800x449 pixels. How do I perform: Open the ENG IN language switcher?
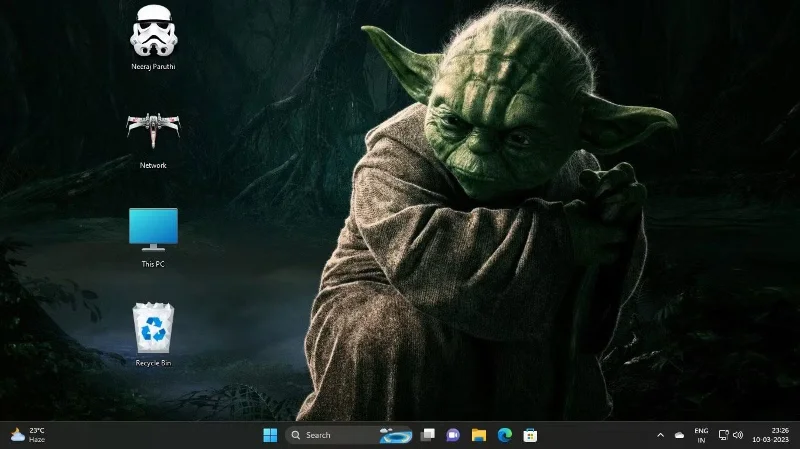[701, 435]
